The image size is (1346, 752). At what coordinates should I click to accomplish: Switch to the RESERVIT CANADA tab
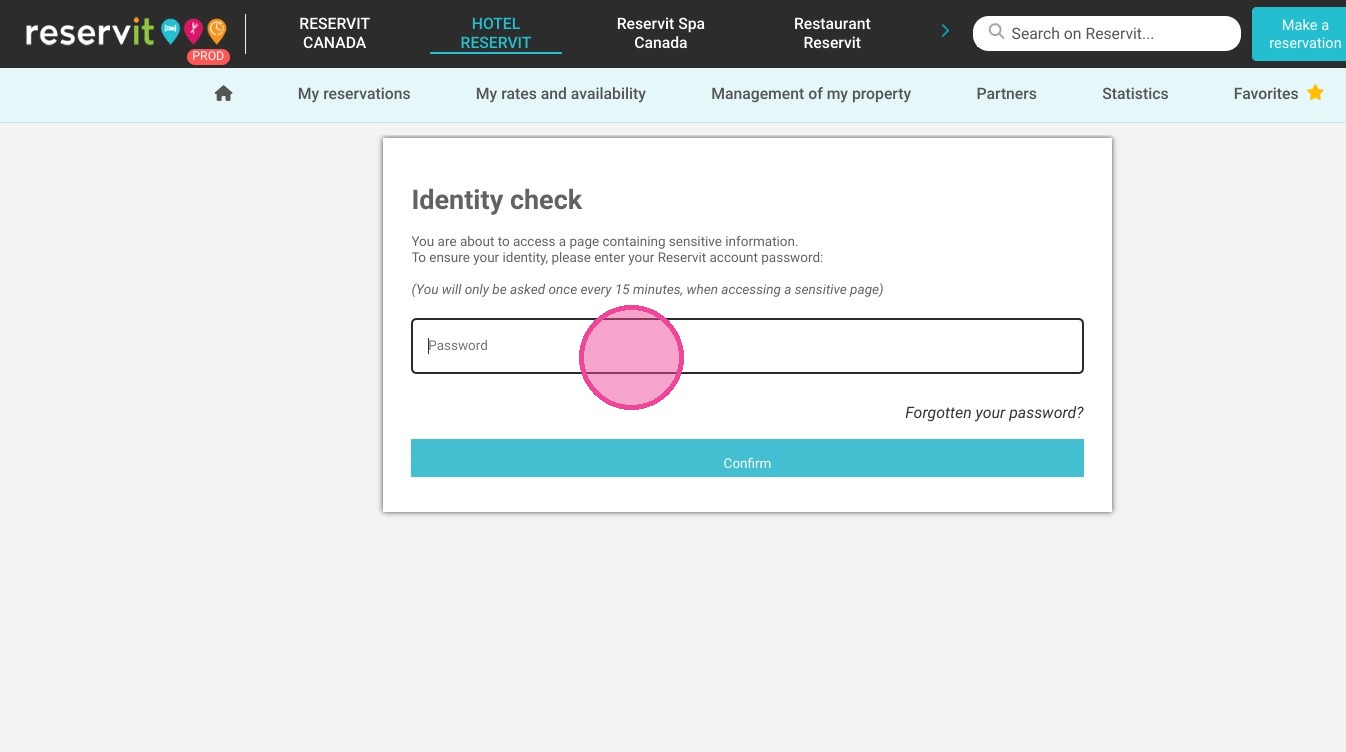334,33
